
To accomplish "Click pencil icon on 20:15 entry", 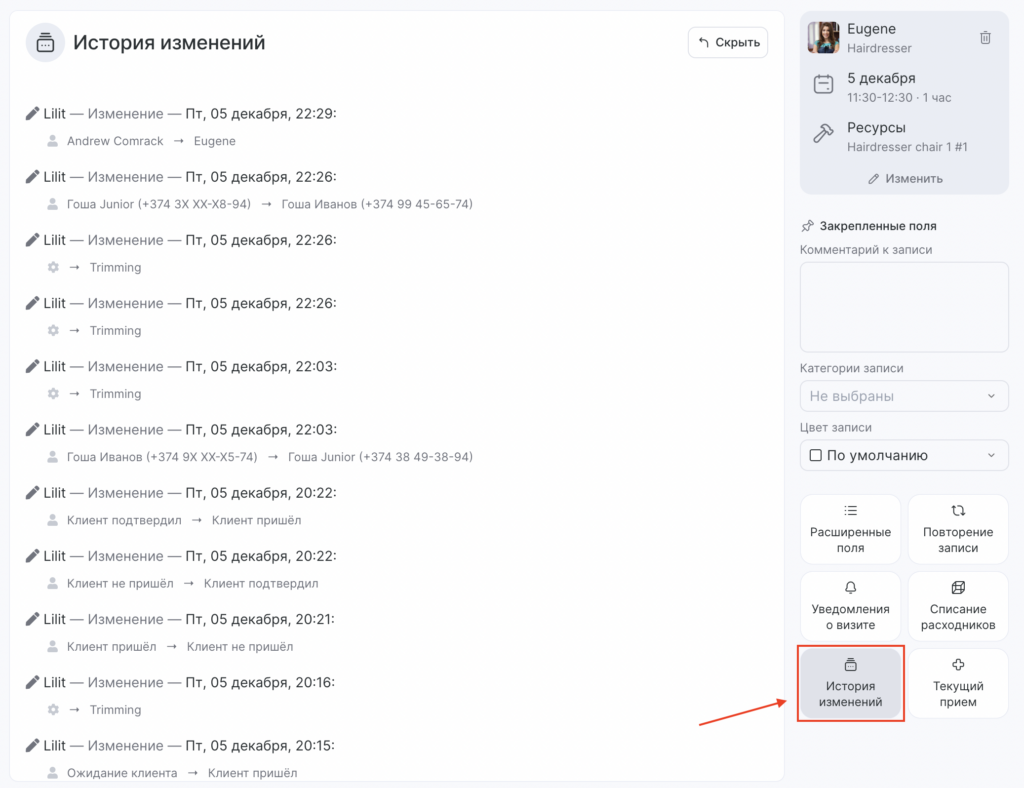I will pyautogui.click(x=32, y=746).
